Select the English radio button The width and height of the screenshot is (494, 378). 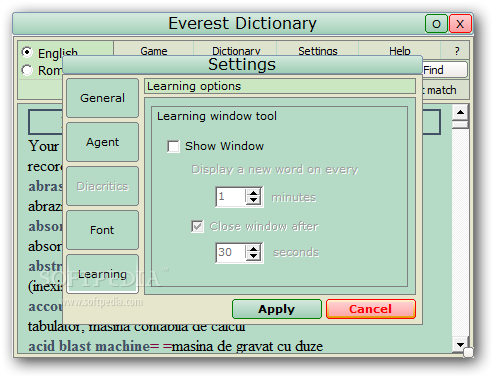click(x=27, y=52)
